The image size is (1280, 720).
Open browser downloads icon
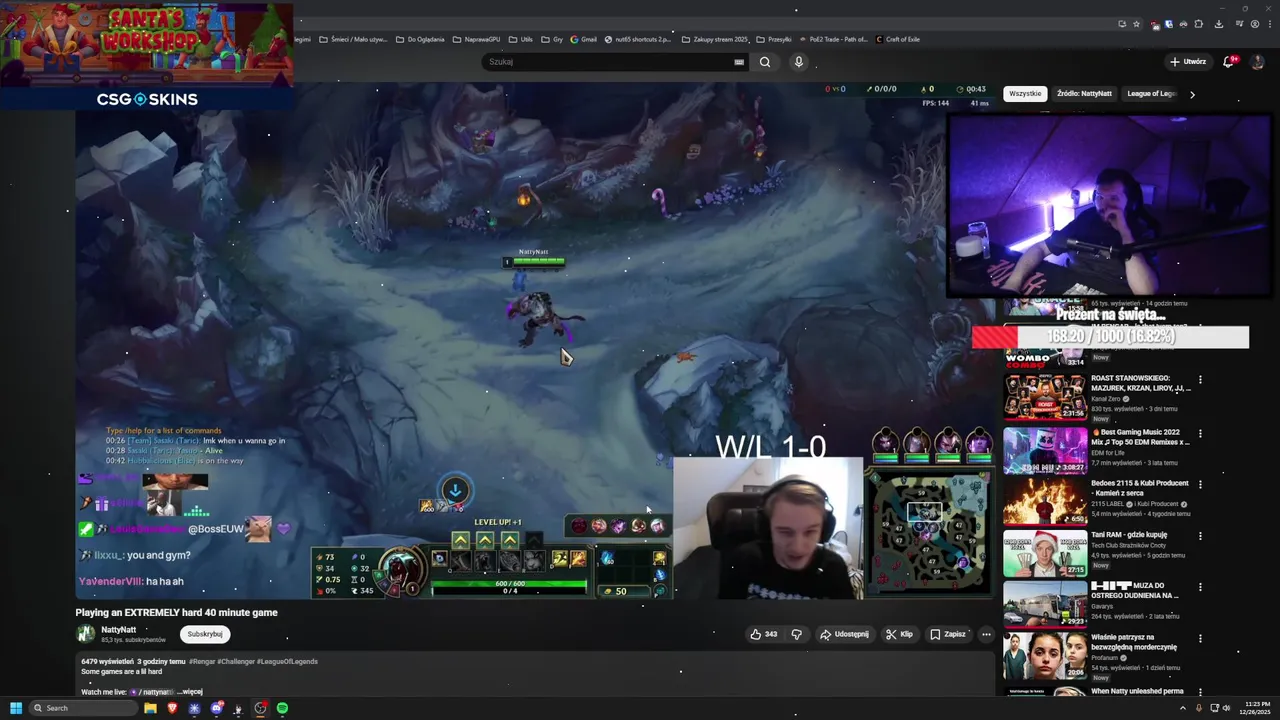1218,24
